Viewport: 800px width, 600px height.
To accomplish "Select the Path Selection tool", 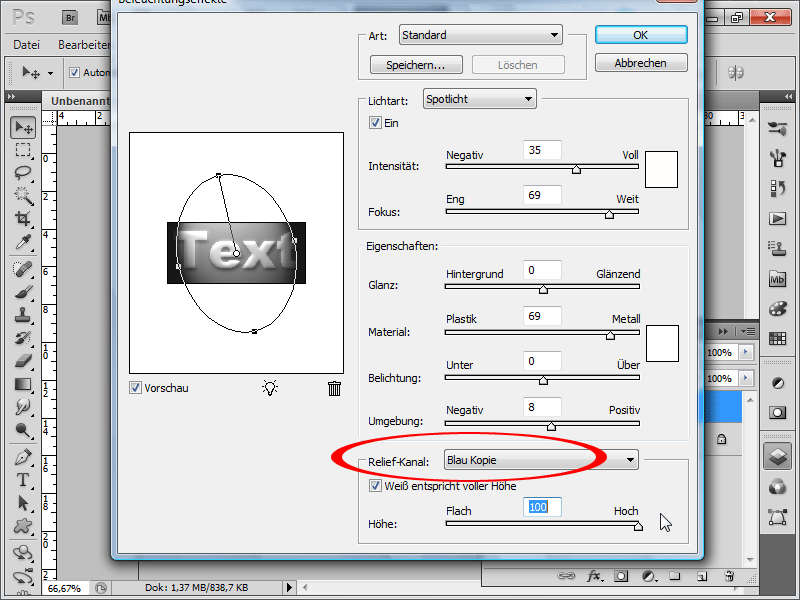I will 23,503.
